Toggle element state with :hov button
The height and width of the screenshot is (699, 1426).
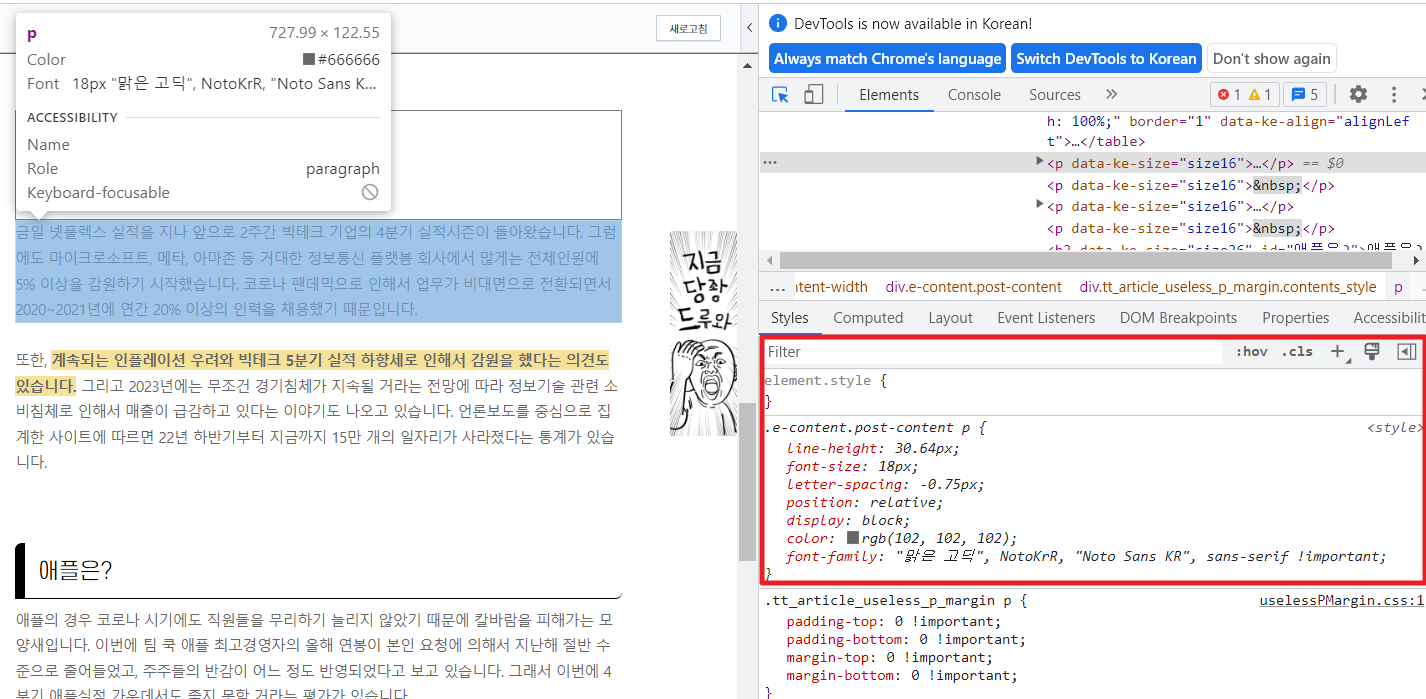coord(1250,351)
